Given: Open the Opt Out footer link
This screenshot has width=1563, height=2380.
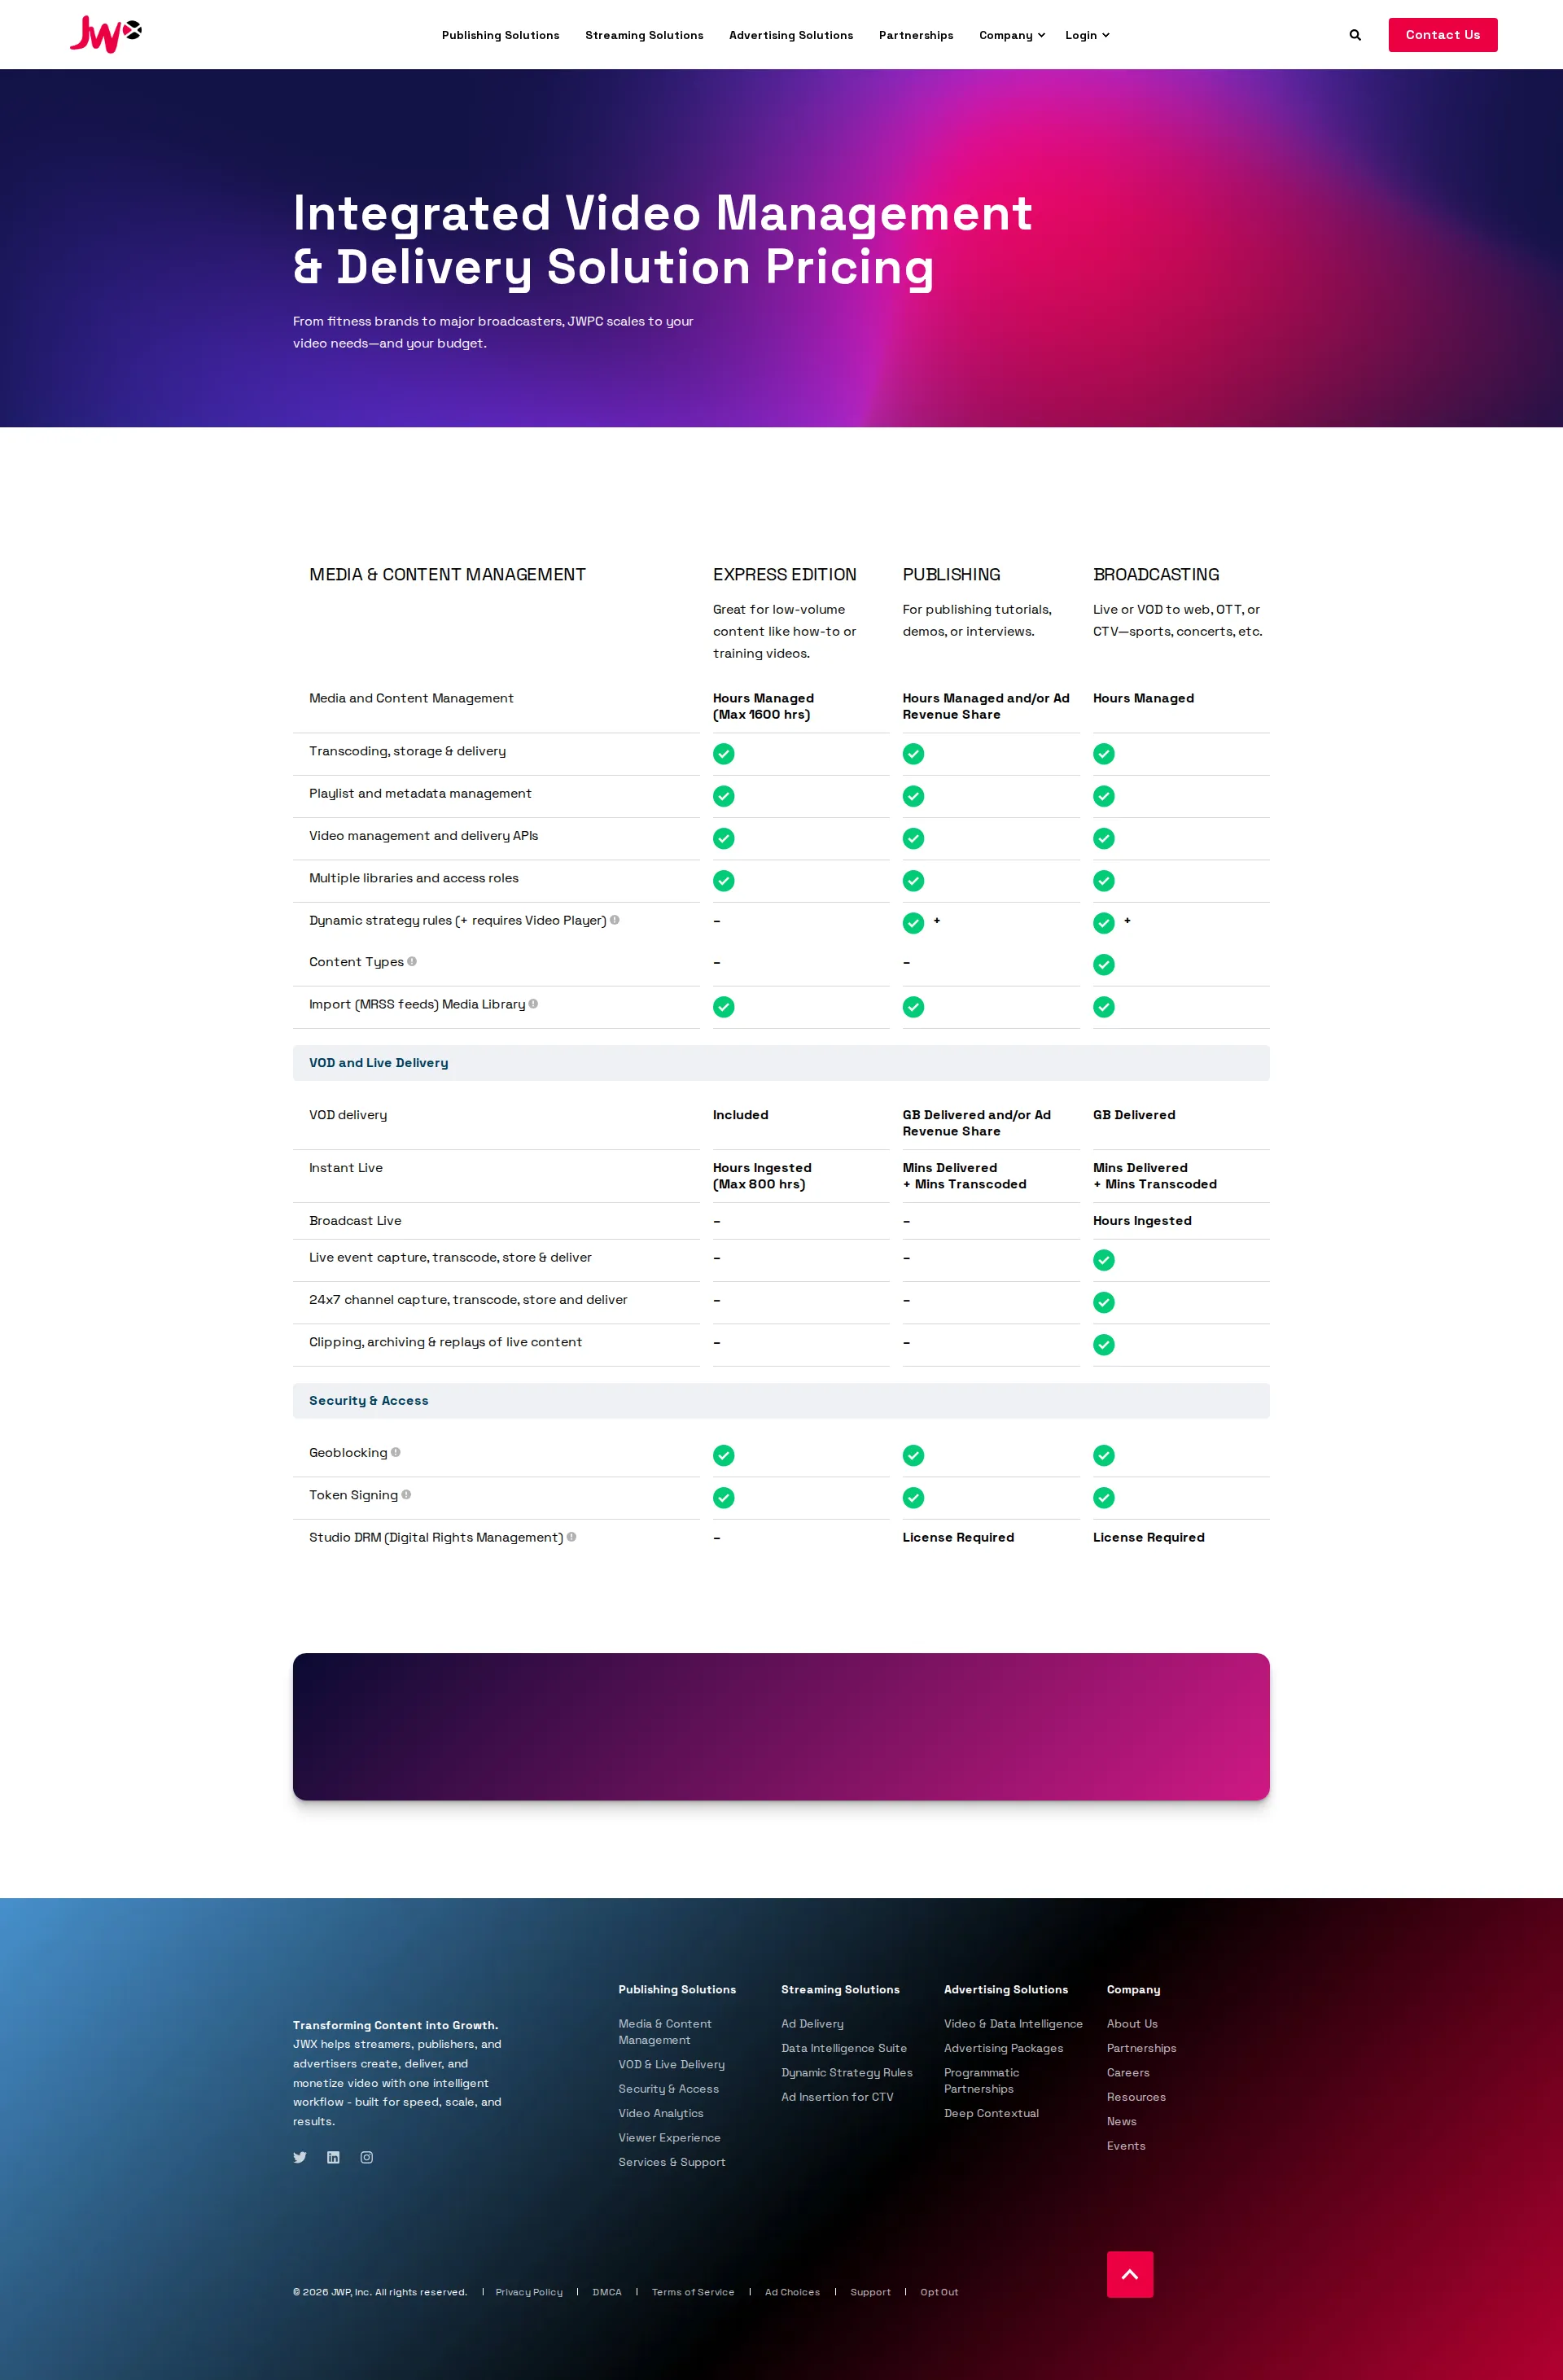Looking at the screenshot, I should coord(939,2292).
